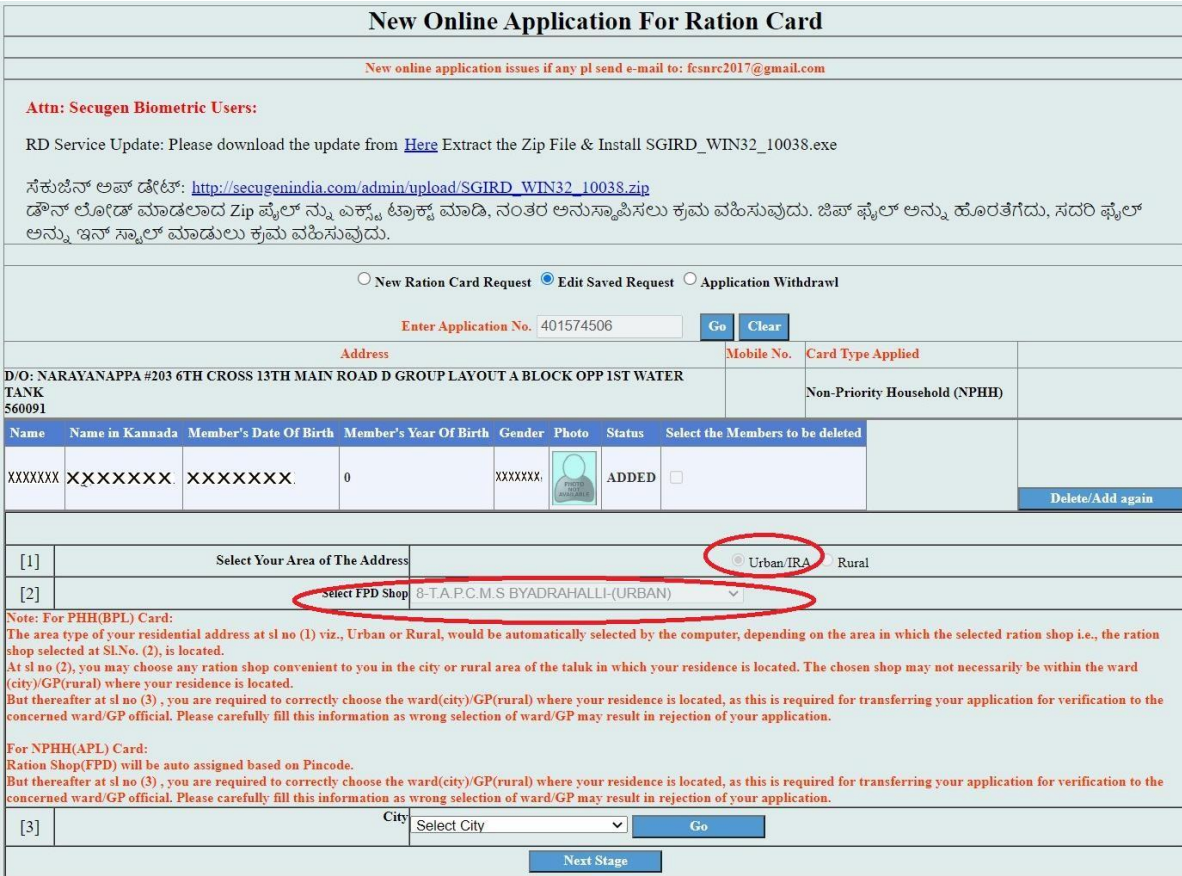The image size is (1182, 876).
Task: Tick the checkbox to delete the member
Action: click(676, 478)
